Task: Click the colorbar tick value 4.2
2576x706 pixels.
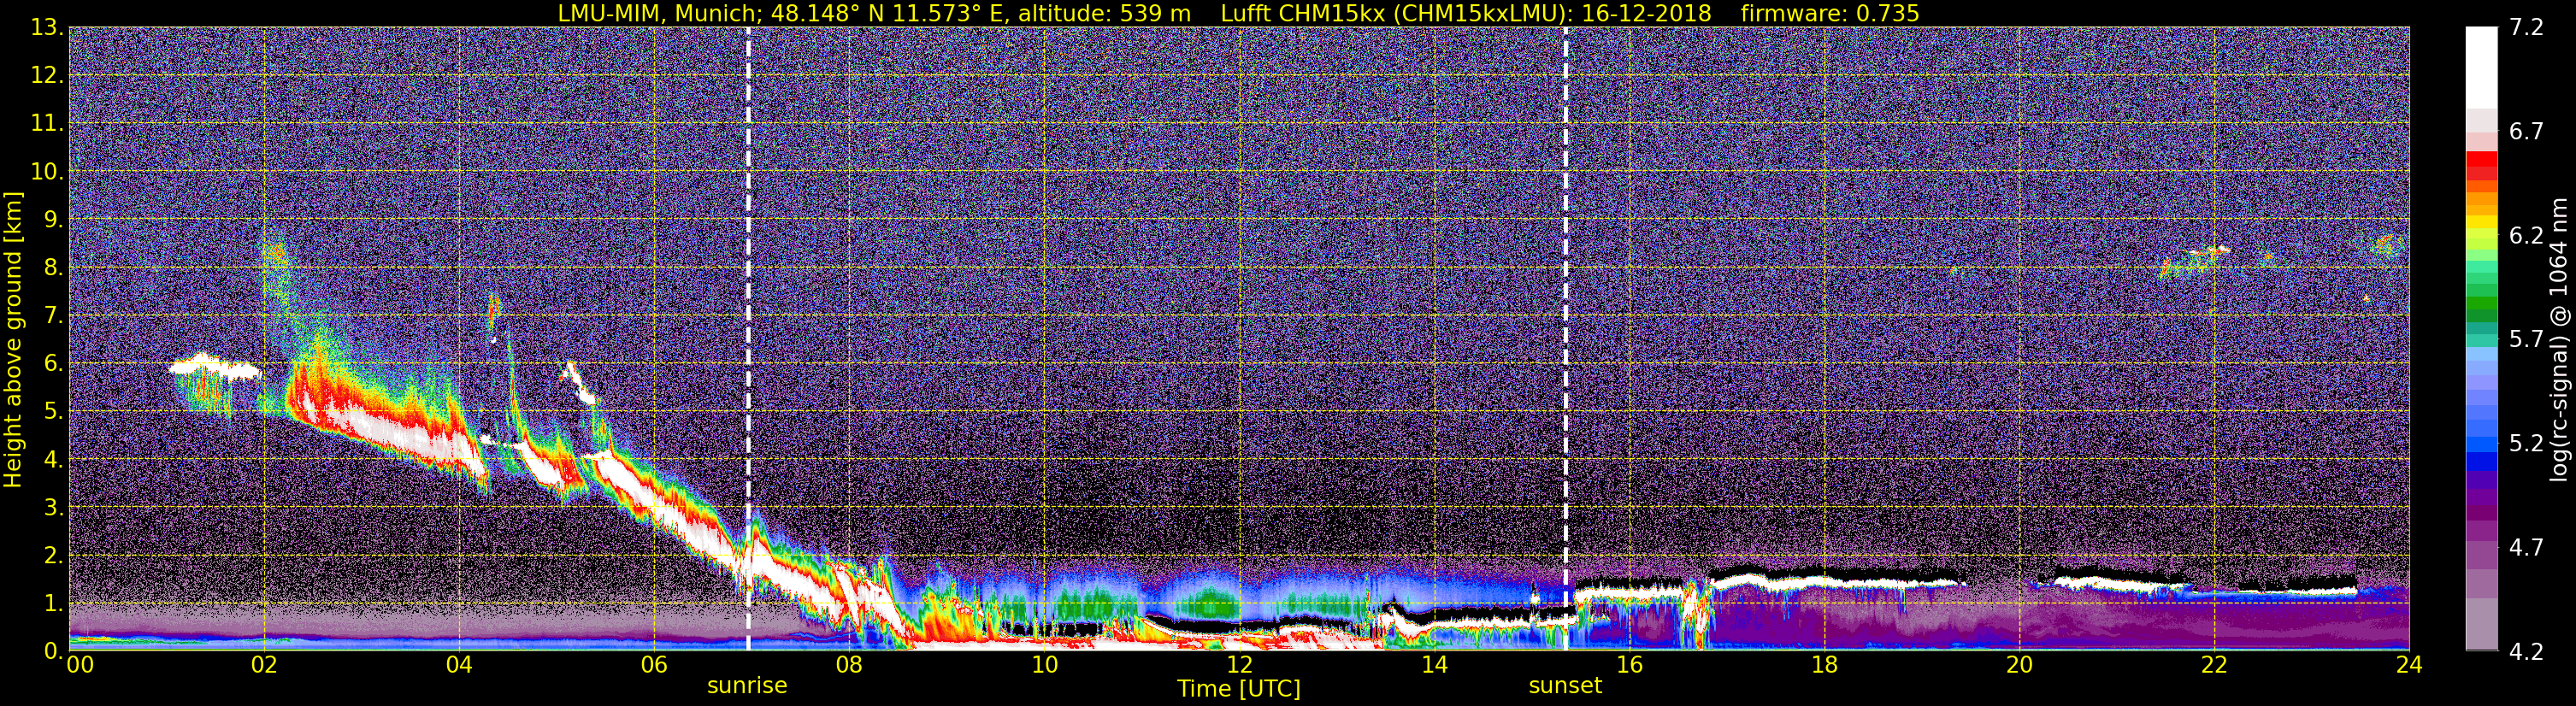Action: coord(2526,652)
